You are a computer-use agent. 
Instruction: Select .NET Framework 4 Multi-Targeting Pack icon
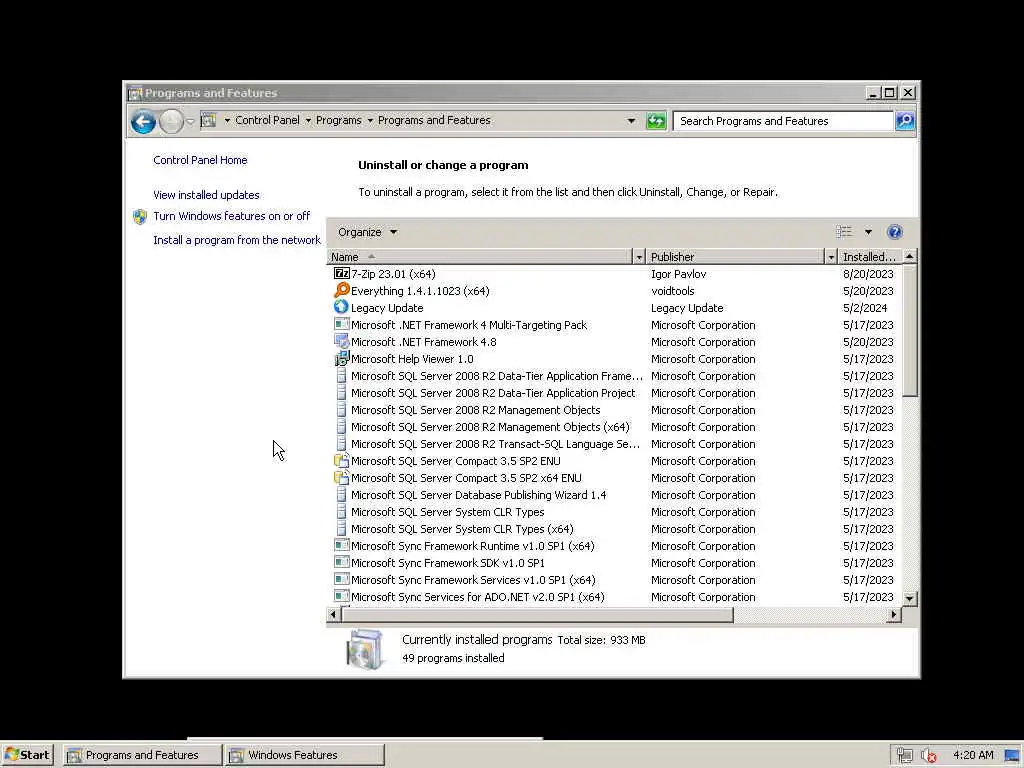point(342,325)
